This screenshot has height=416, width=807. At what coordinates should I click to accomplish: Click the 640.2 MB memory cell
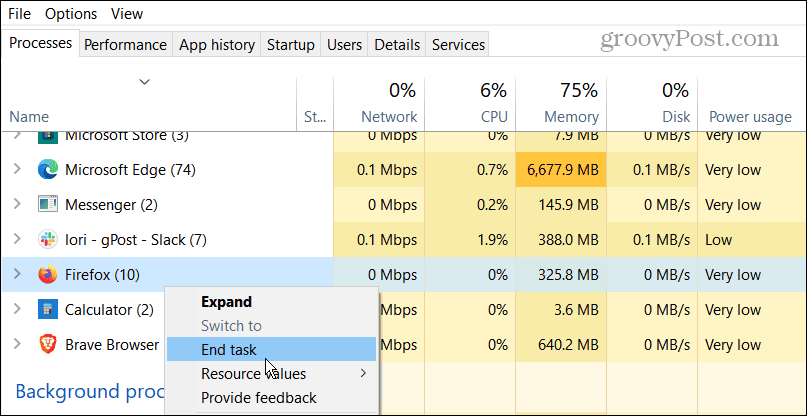click(561, 345)
